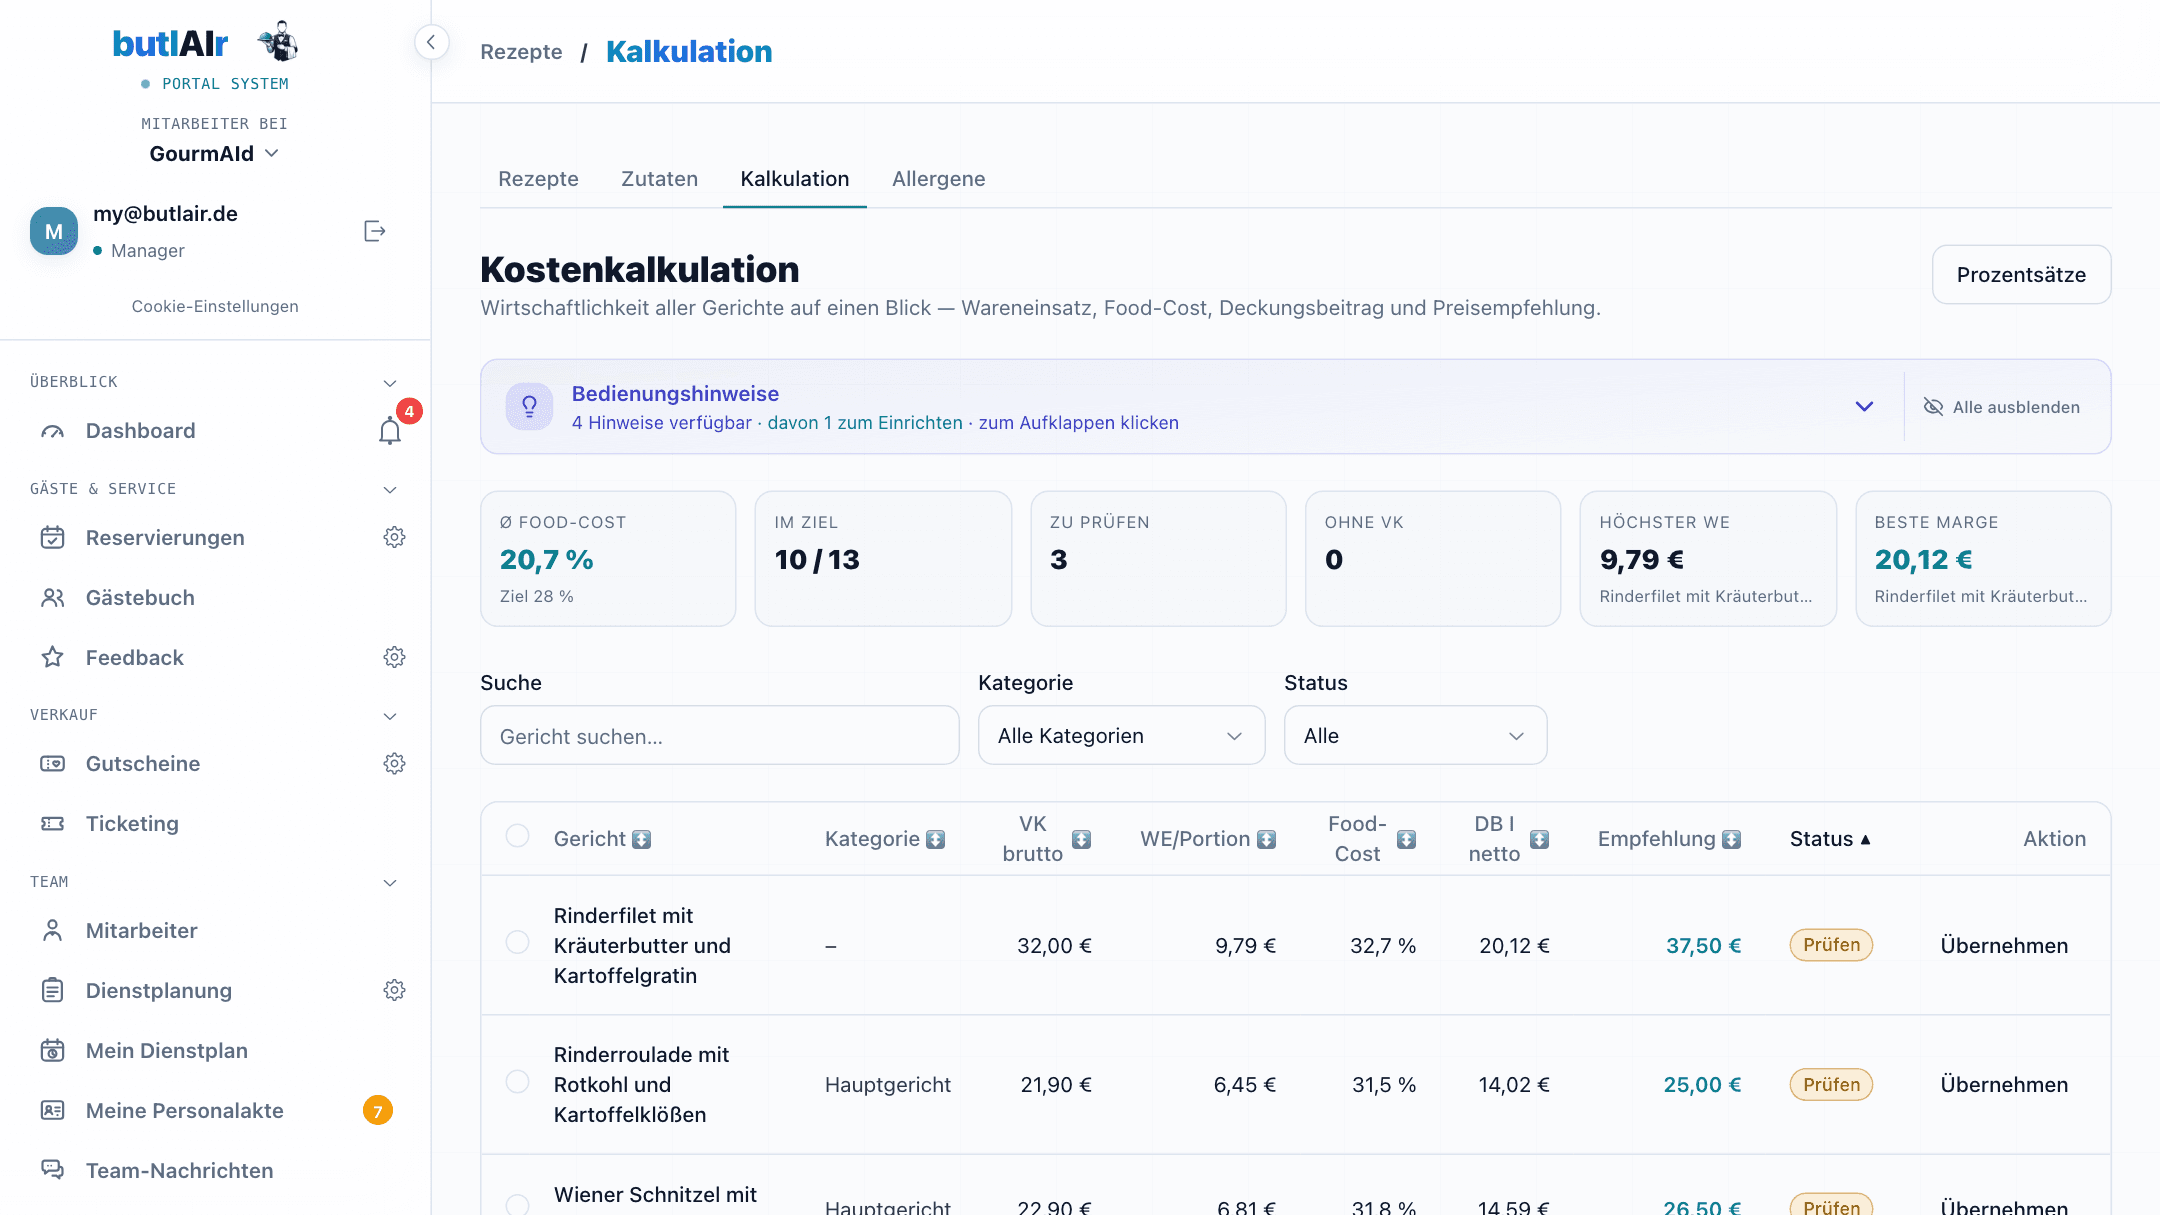
Task: Collapse the GÄSTE & SERVICE sidebar section
Action: click(x=390, y=490)
